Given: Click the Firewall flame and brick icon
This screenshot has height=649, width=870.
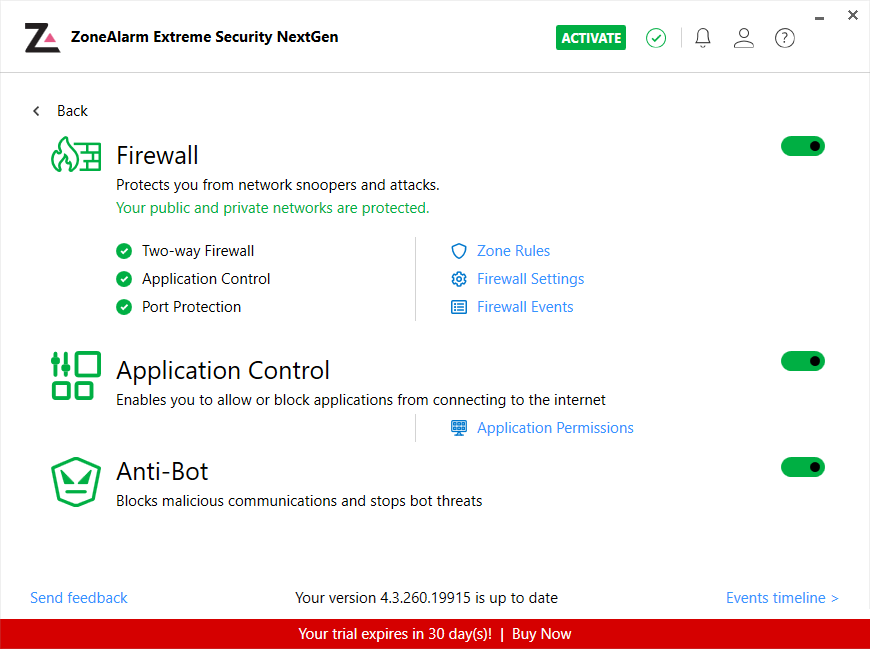Looking at the screenshot, I should tap(76, 156).
